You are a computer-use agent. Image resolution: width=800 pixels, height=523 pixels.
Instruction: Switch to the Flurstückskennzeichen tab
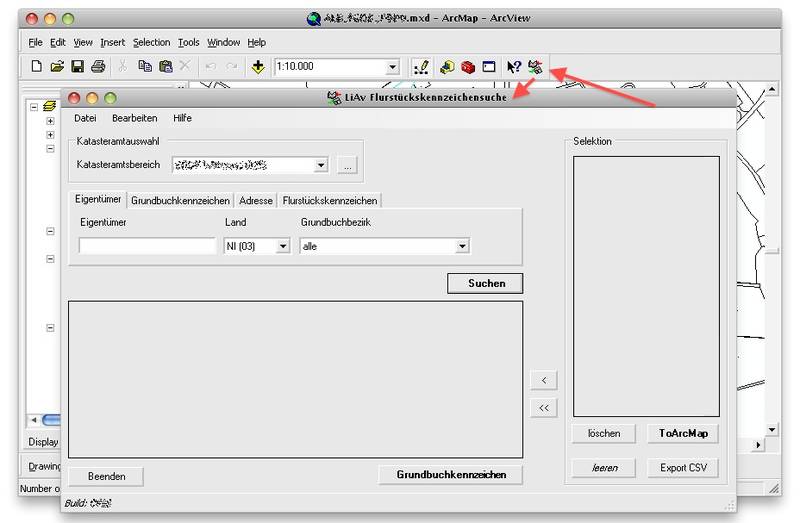click(330, 201)
